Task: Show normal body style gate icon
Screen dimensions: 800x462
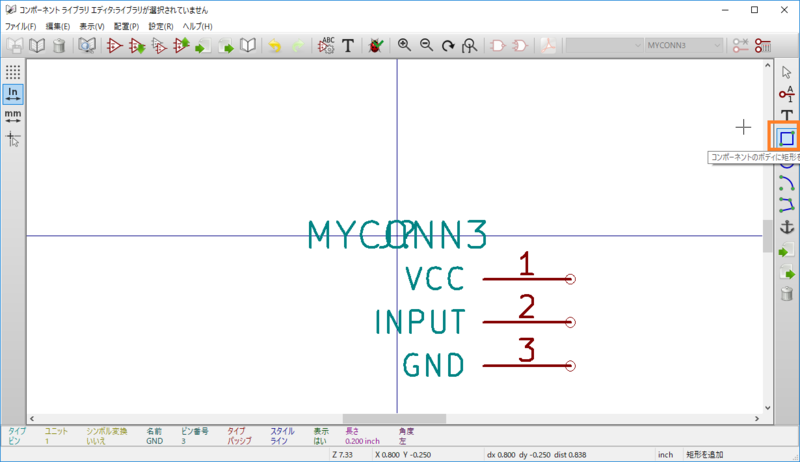Action: coord(497,46)
